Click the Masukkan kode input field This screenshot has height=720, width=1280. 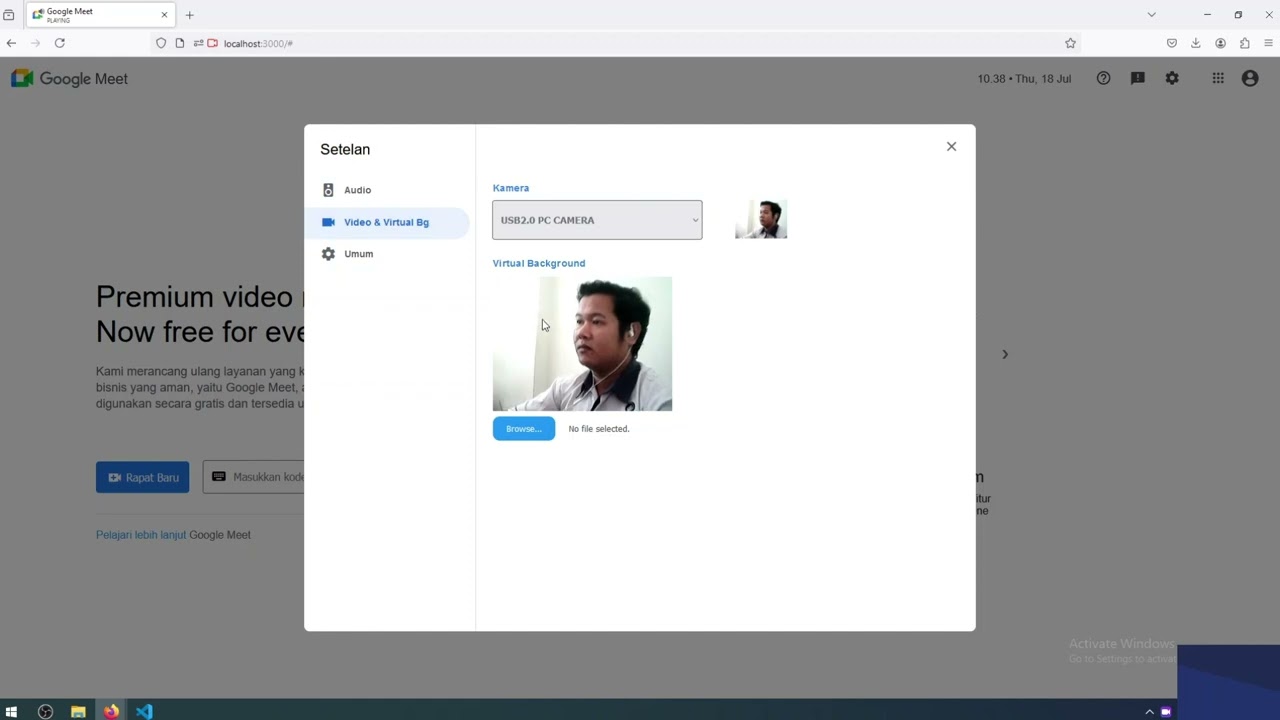pos(254,477)
